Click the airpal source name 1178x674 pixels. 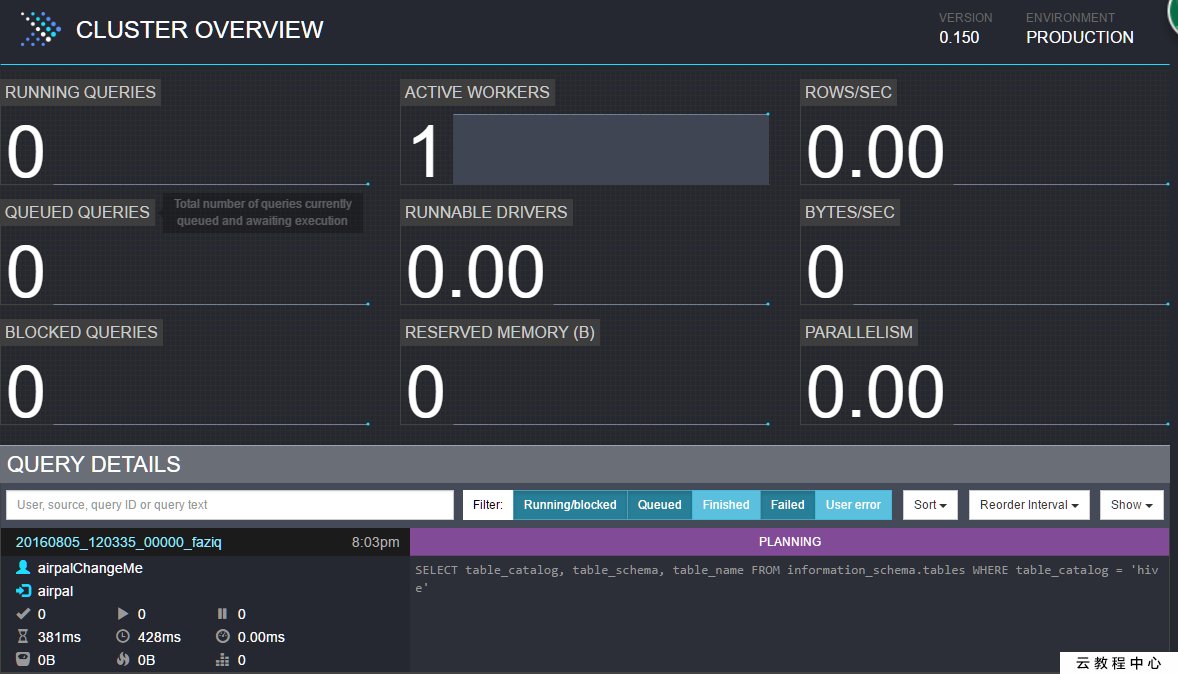click(56, 591)
